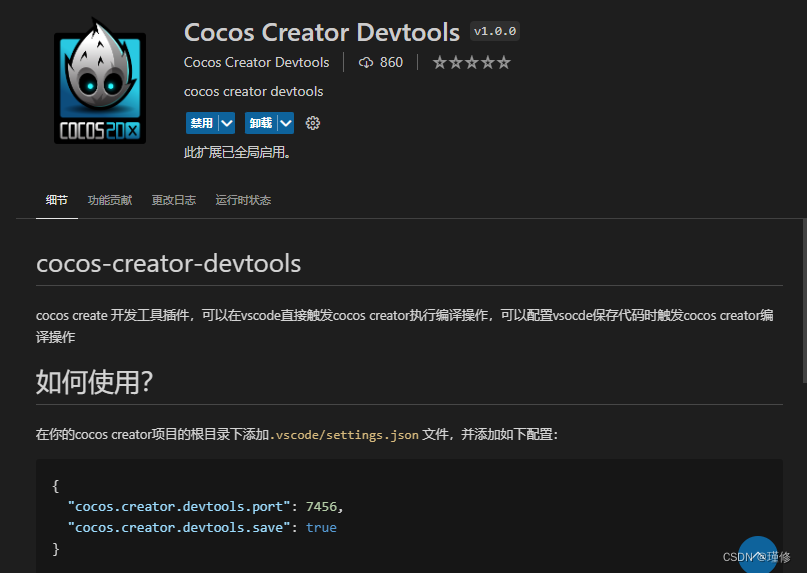Click the .vscode/settings.json inline code
This screenshot has height=573, width=807.
[x=345, y=435]
